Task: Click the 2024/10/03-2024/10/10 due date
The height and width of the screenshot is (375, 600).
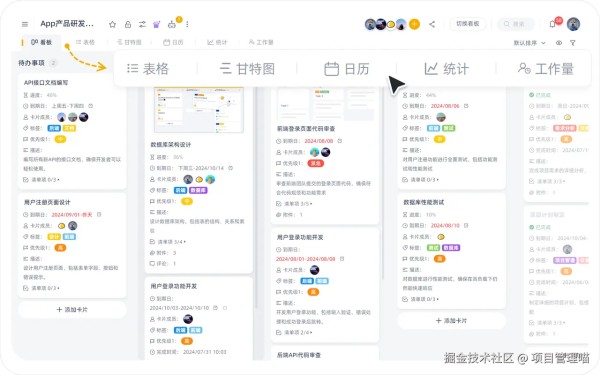Action: click(x=179, y=308)
